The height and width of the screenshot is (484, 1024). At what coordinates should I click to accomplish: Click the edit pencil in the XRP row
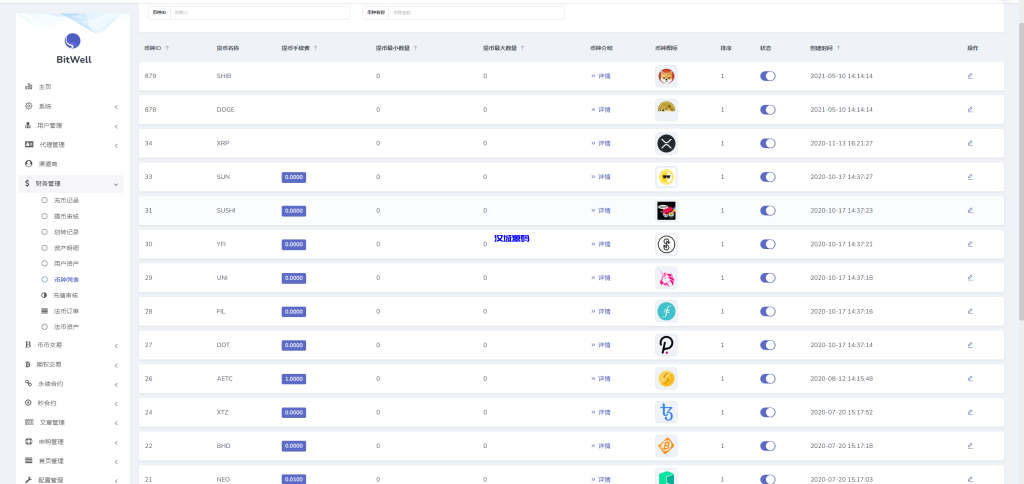[x=969, y=143]
